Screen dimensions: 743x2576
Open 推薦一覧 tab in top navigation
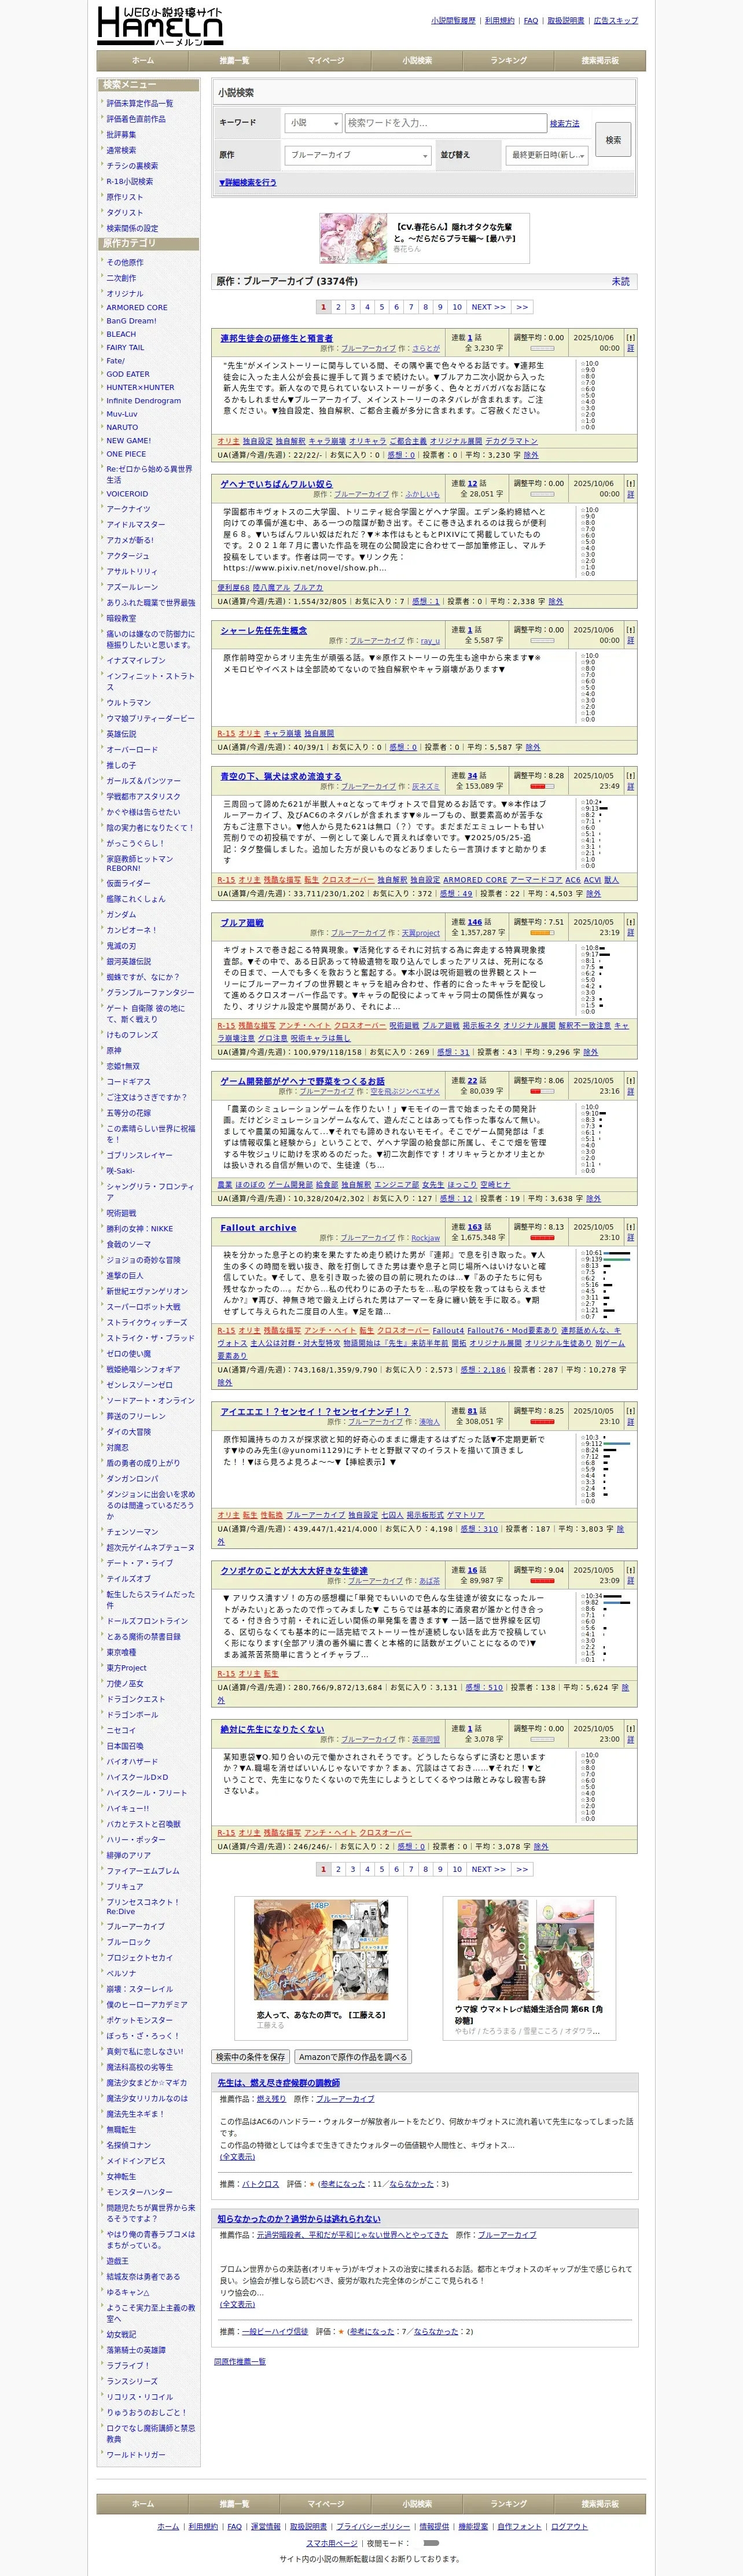click(234, 61)
